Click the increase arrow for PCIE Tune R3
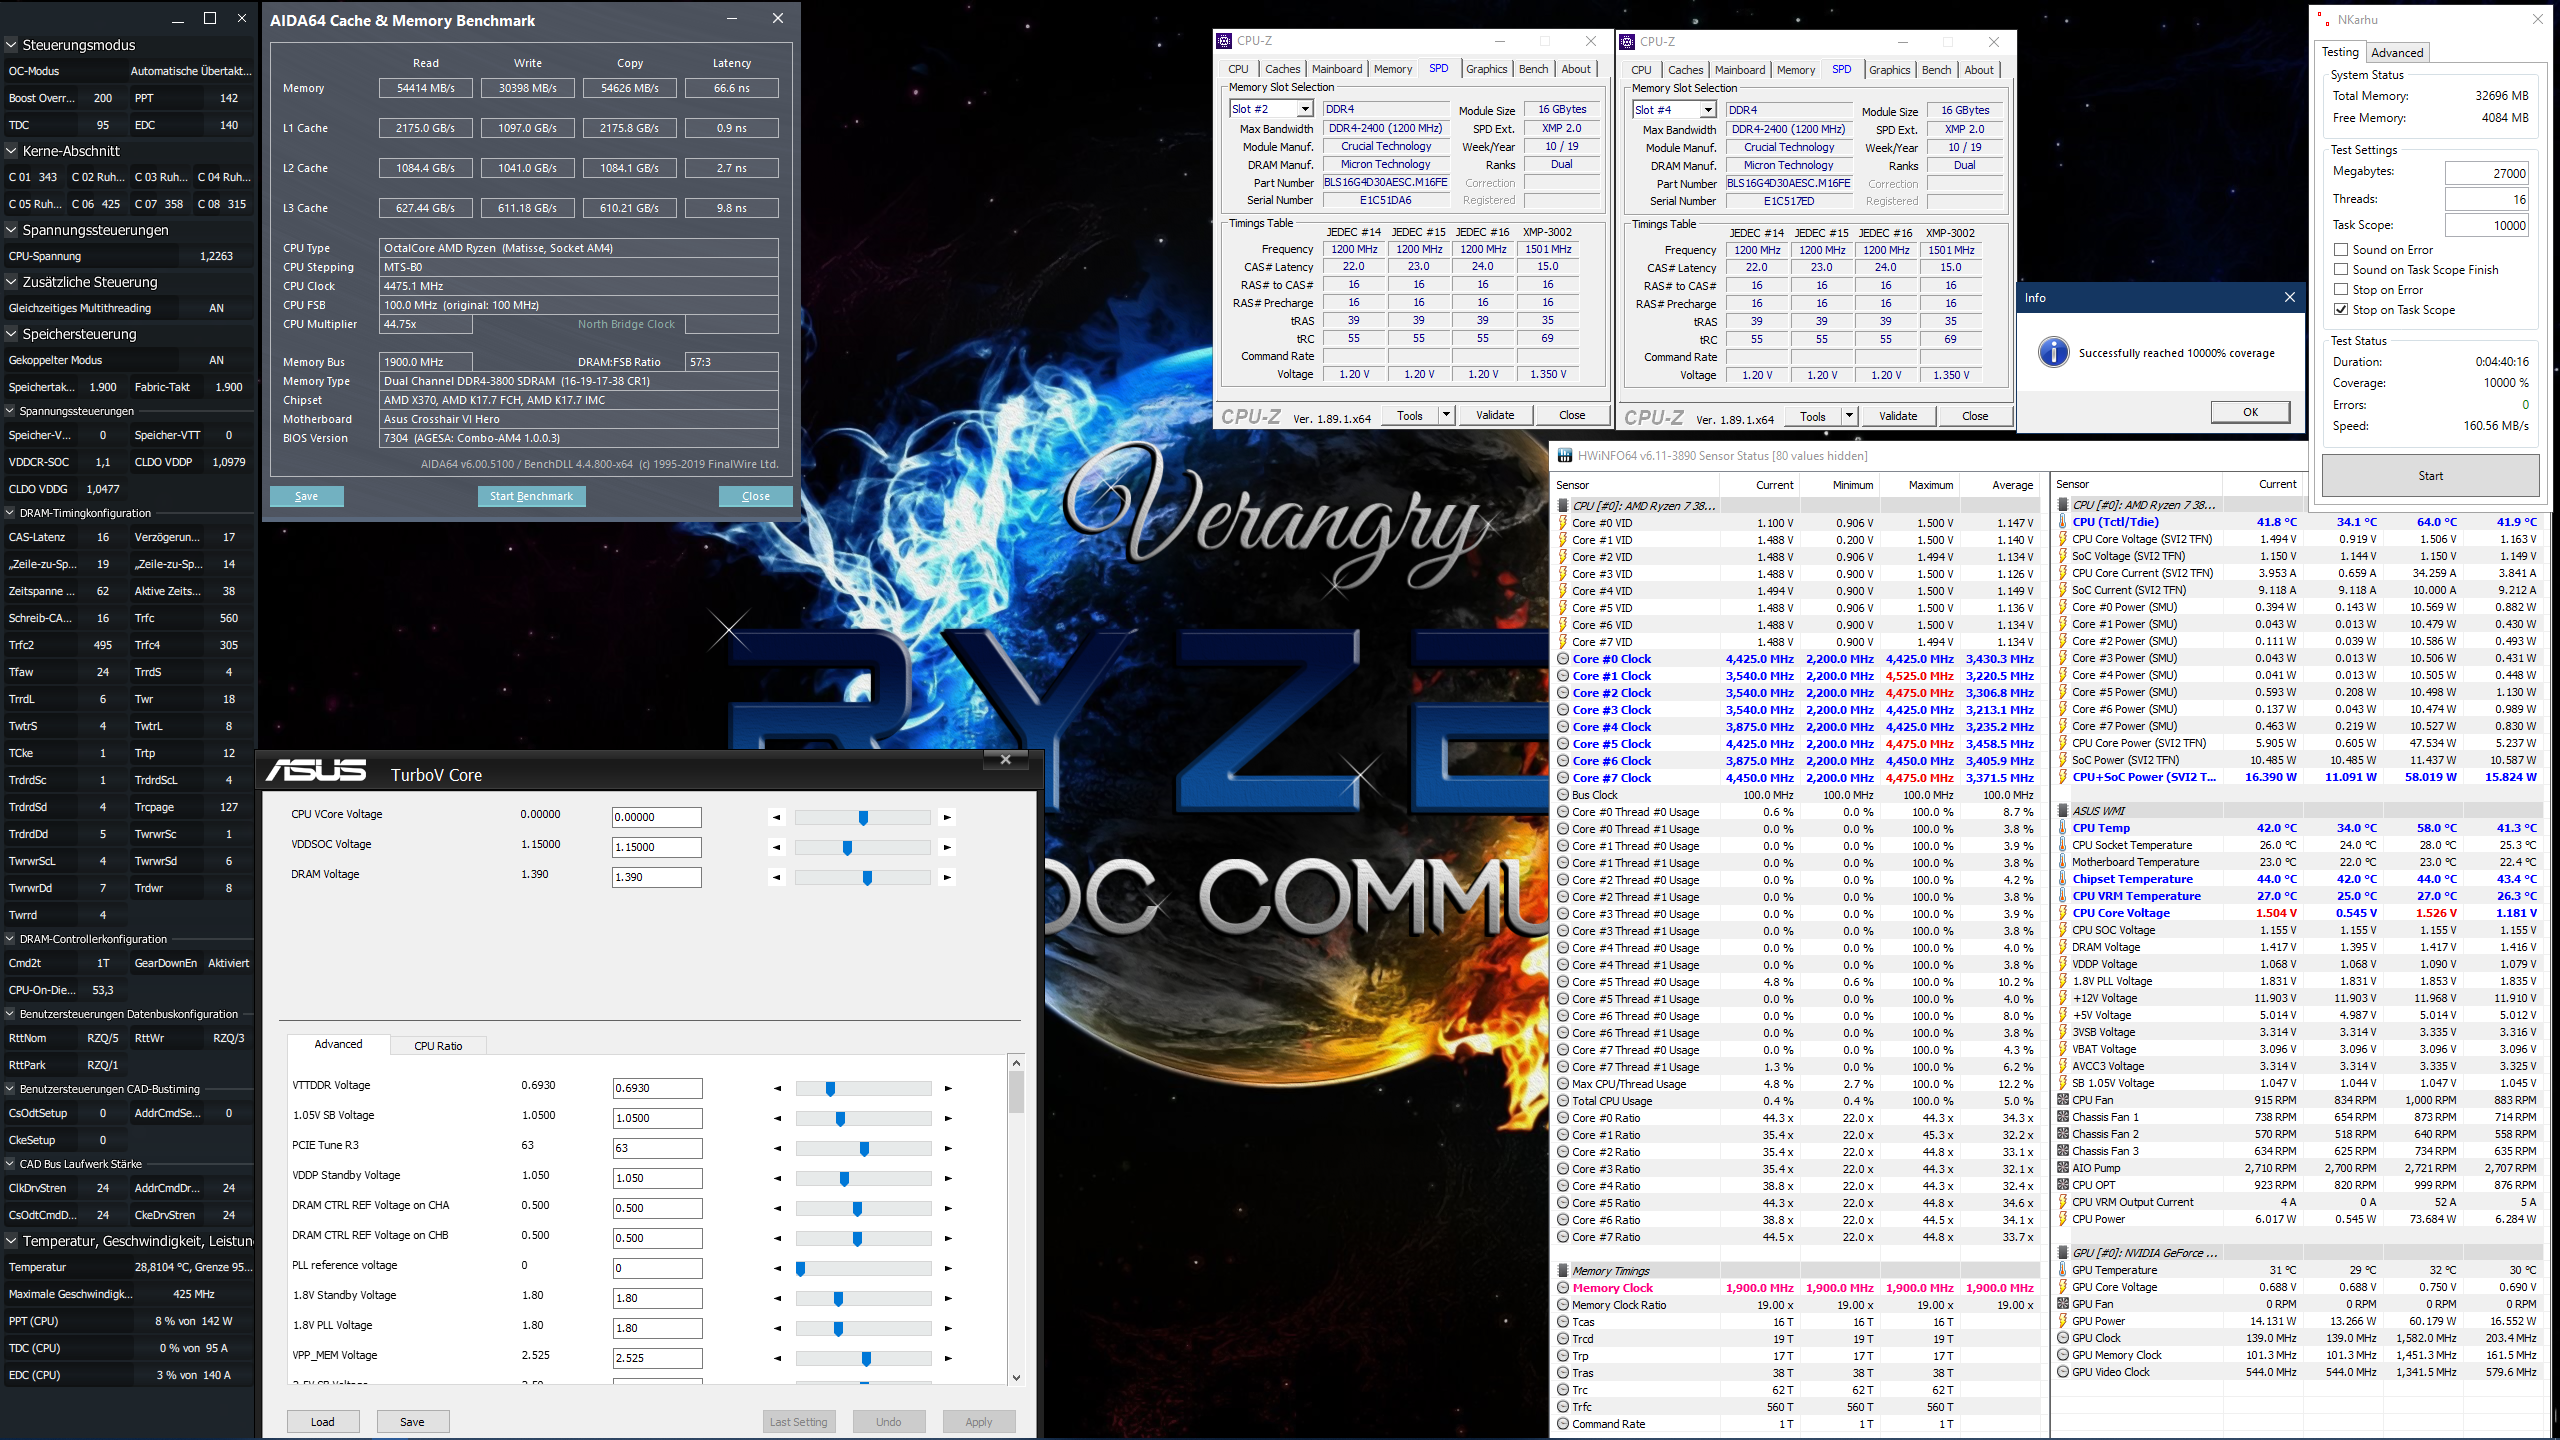Image resolution: width=2560 pixels, height=1440 pixels. [948, 1148]
